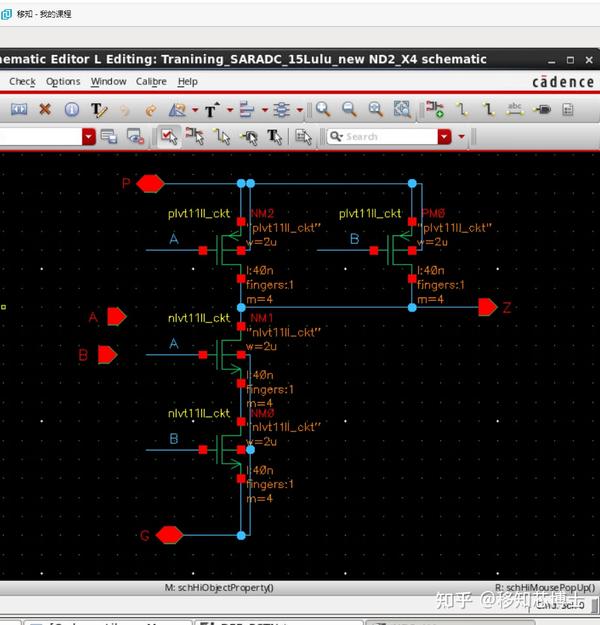The image size is (600, 625).
Task: Select the Rotate tool icon
Action: click(x=178, y=110)
